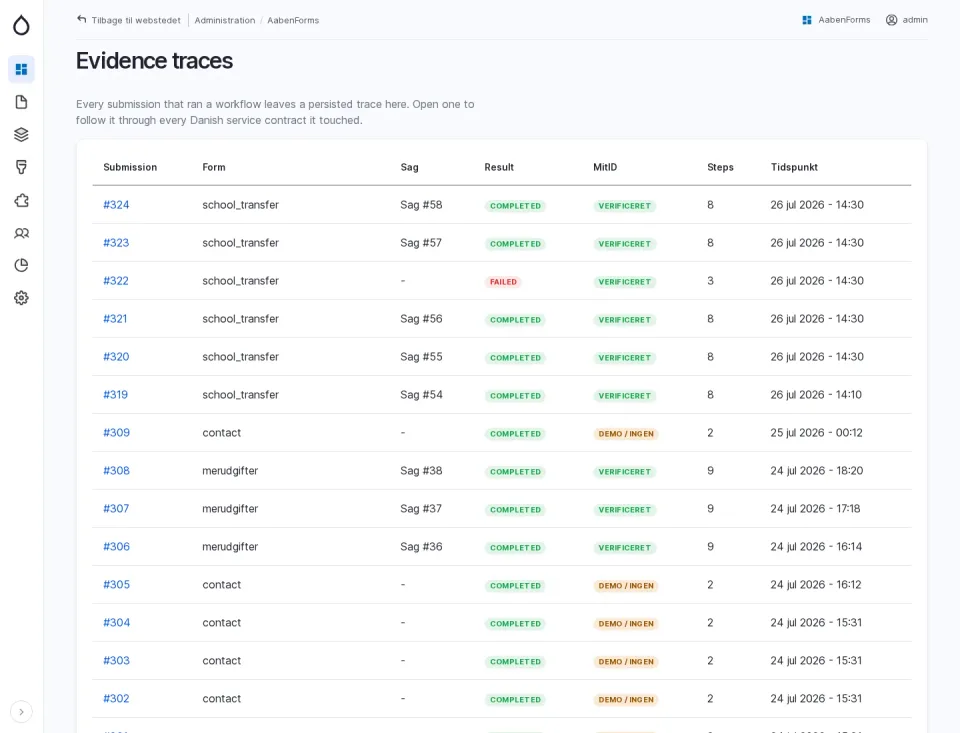The height and width of the screenshot is (733, 960).
Task: Click the MitID column header
Action: (x=605, y=167)
